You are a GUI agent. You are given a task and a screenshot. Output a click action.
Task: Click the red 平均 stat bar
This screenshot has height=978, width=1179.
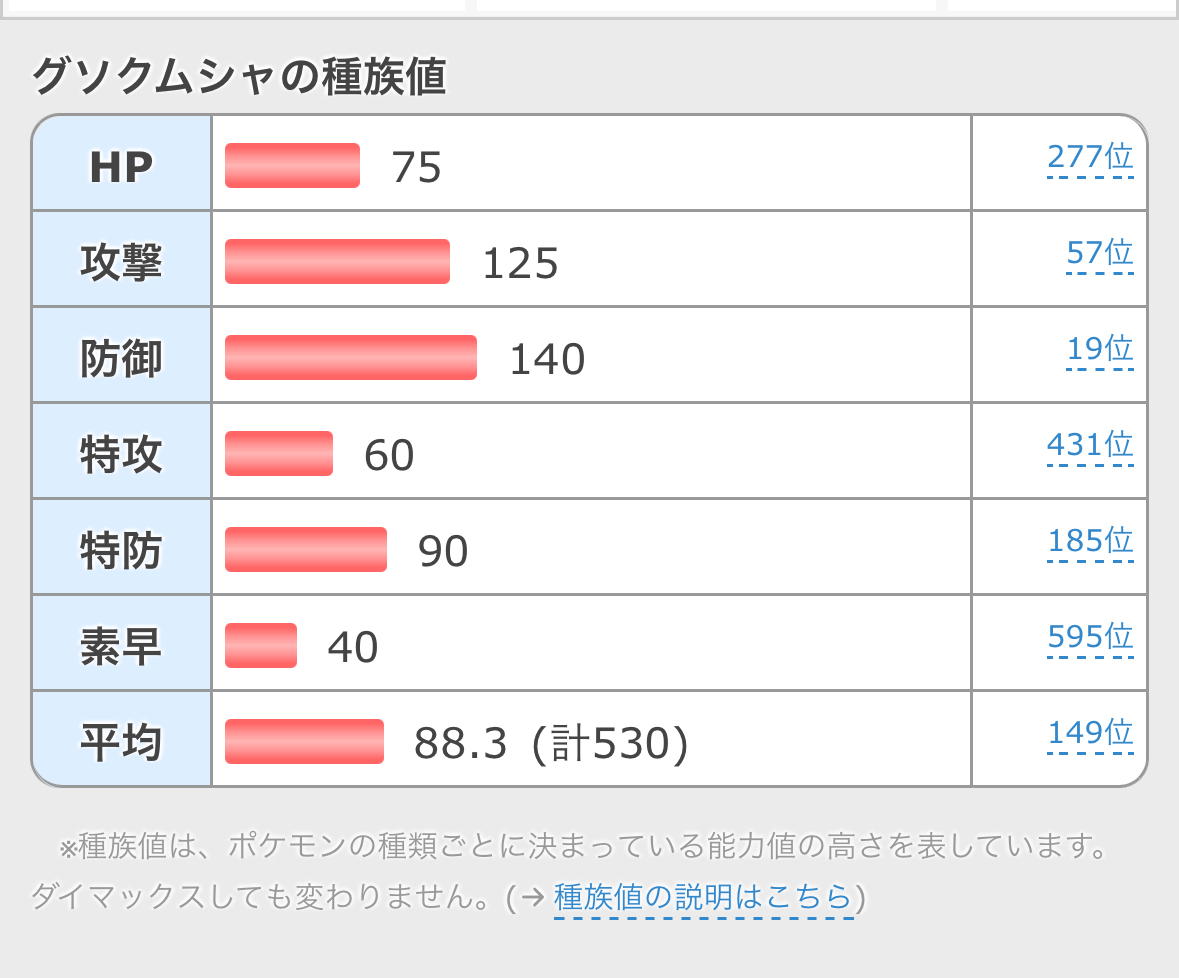[304, 742]
